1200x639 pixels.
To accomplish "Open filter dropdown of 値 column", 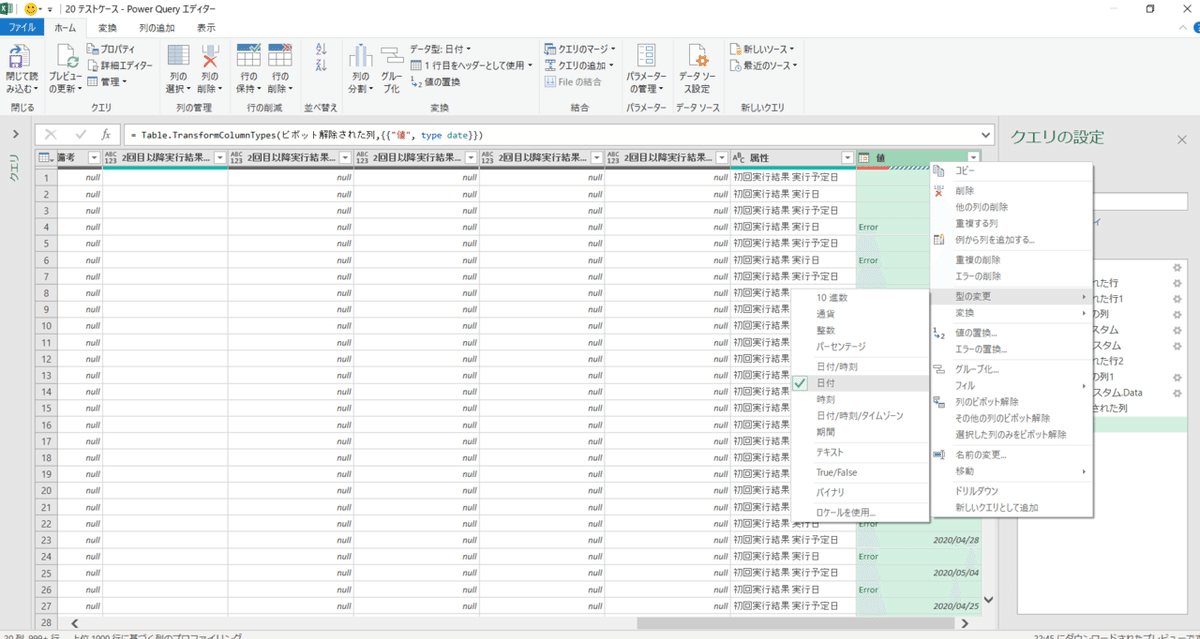I will click(x=972, y=157).
